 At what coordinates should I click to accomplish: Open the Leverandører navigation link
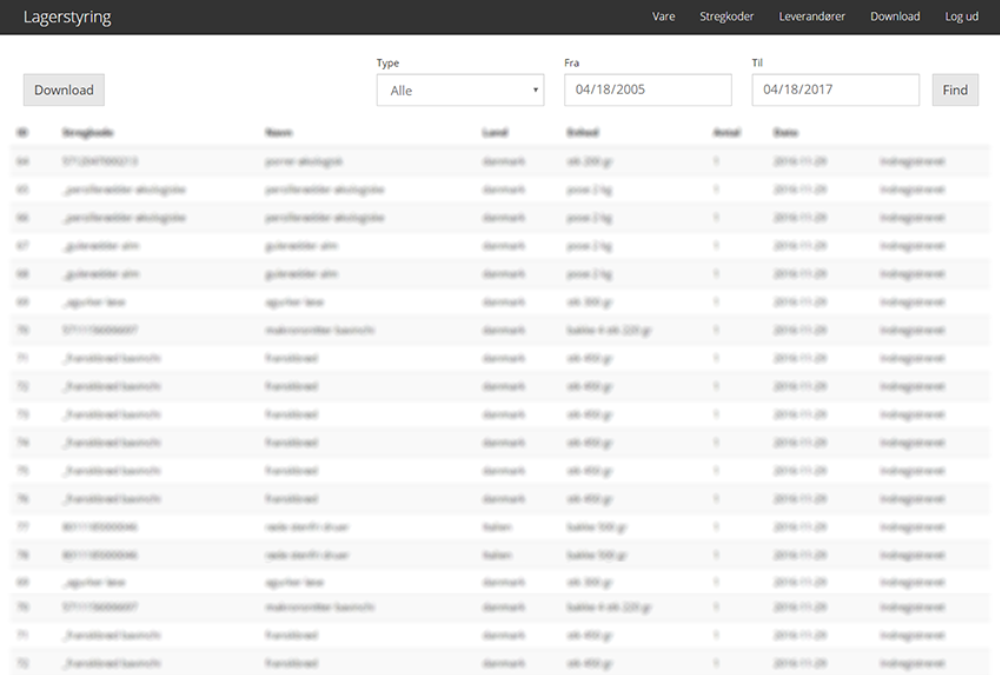click(x=812, y=17)
